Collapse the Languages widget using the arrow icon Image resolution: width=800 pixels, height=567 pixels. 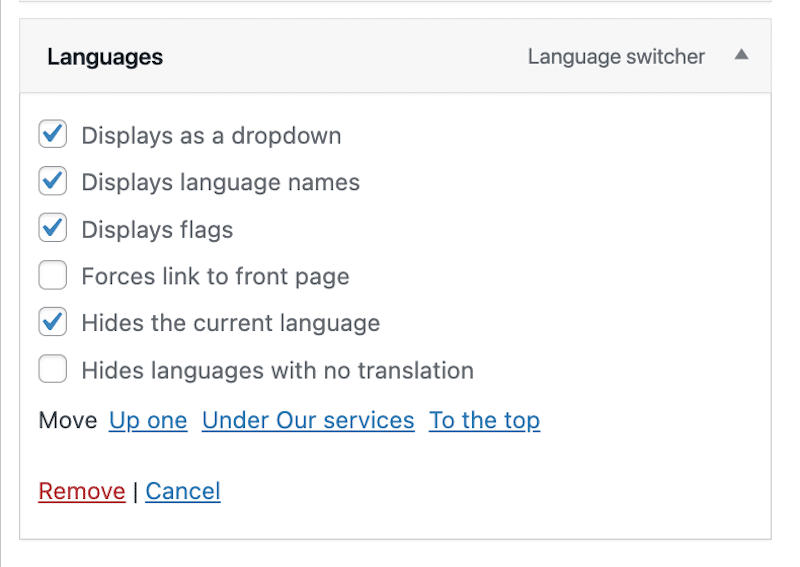[741, 55]
